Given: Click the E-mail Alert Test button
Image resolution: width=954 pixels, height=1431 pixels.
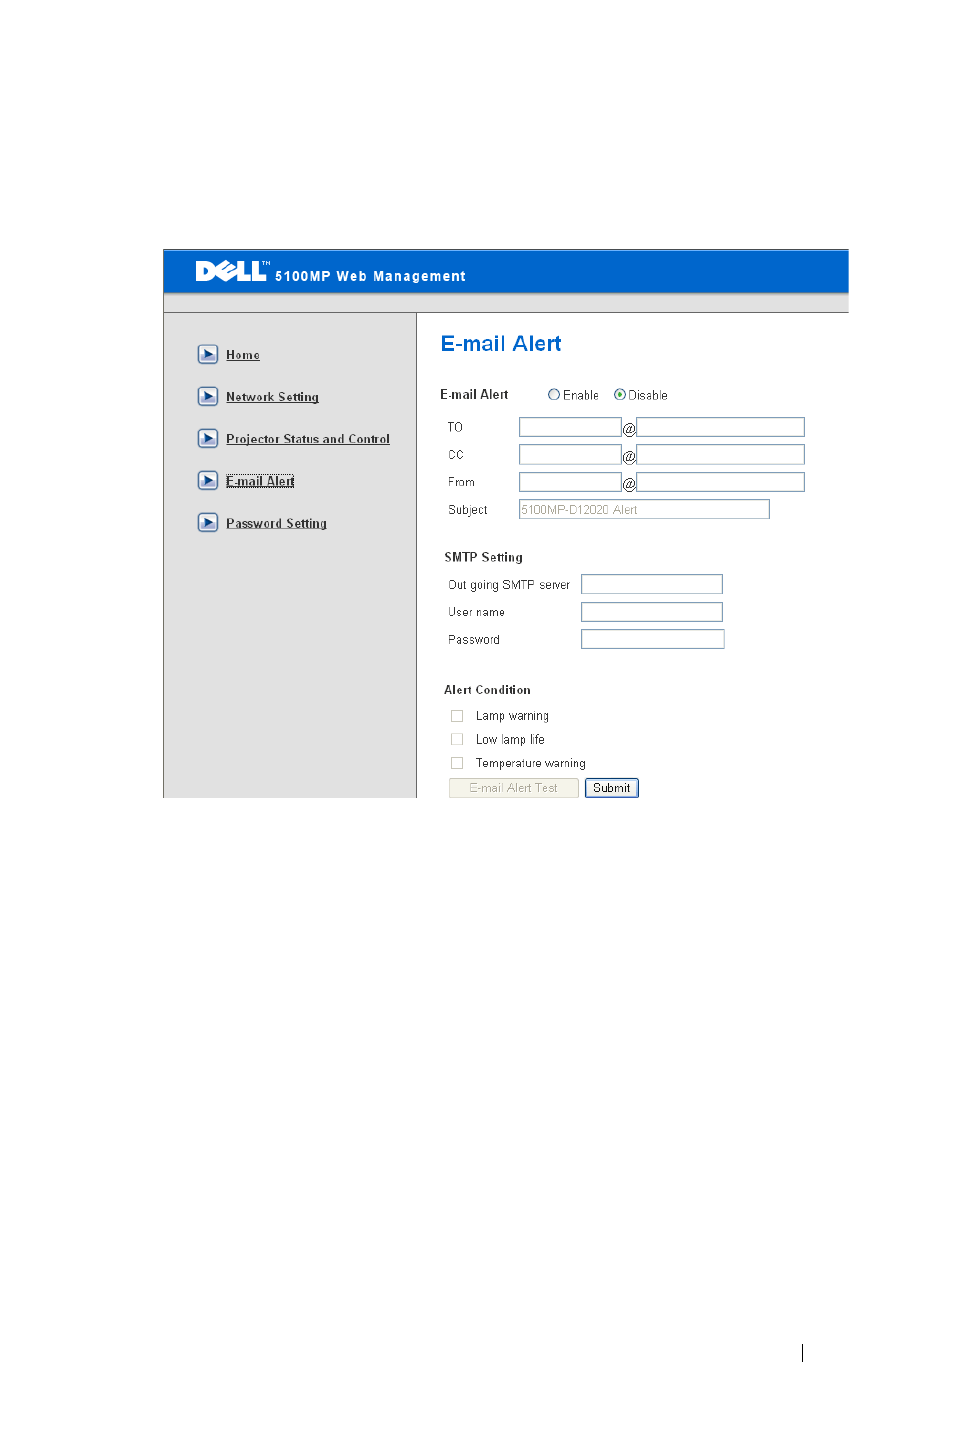Looking at the screenshot, I should 514,788.
